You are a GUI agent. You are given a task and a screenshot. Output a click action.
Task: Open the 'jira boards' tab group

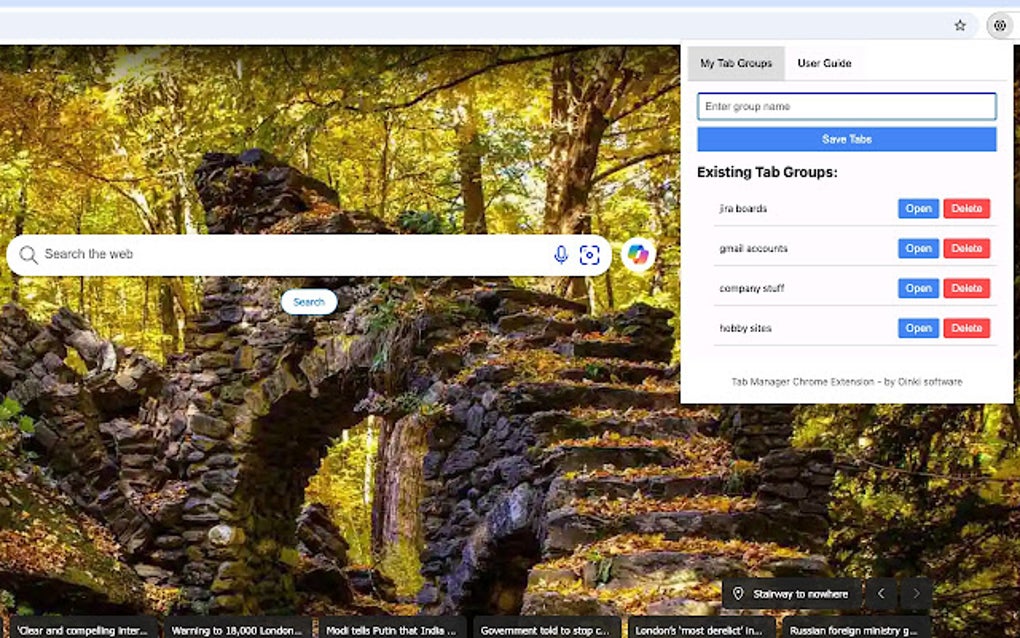click(x=917, y=208)
